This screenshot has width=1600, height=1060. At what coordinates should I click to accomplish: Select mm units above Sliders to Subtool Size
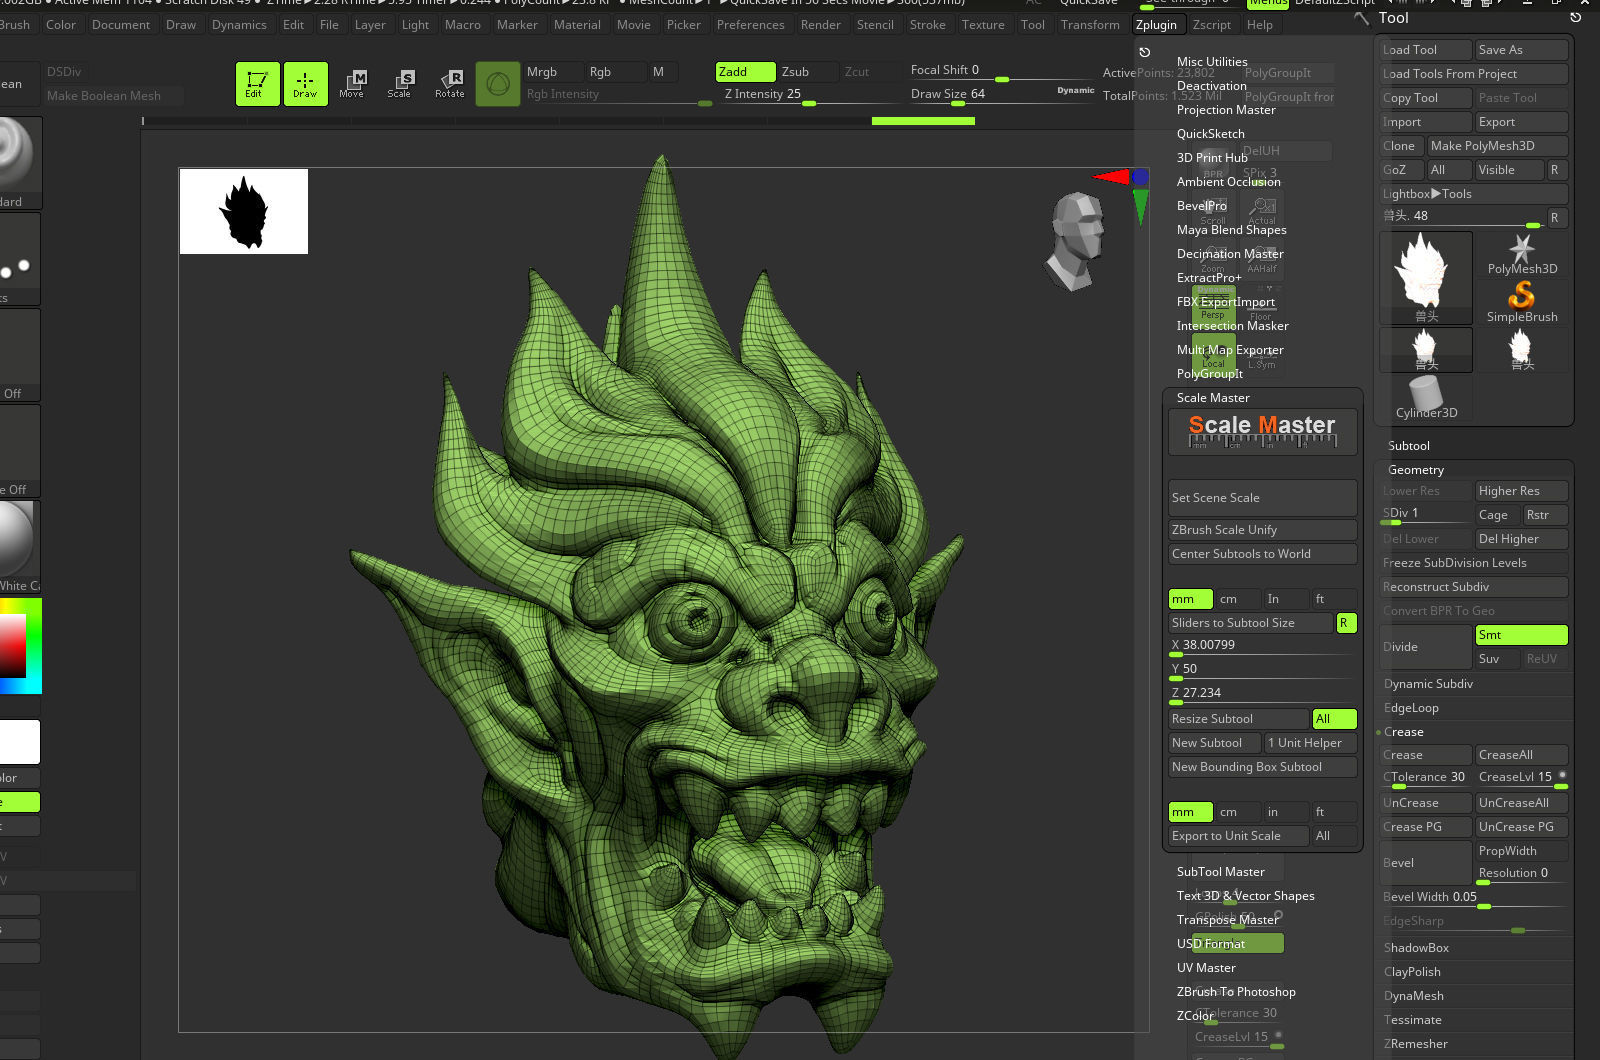pos(1190,599)
